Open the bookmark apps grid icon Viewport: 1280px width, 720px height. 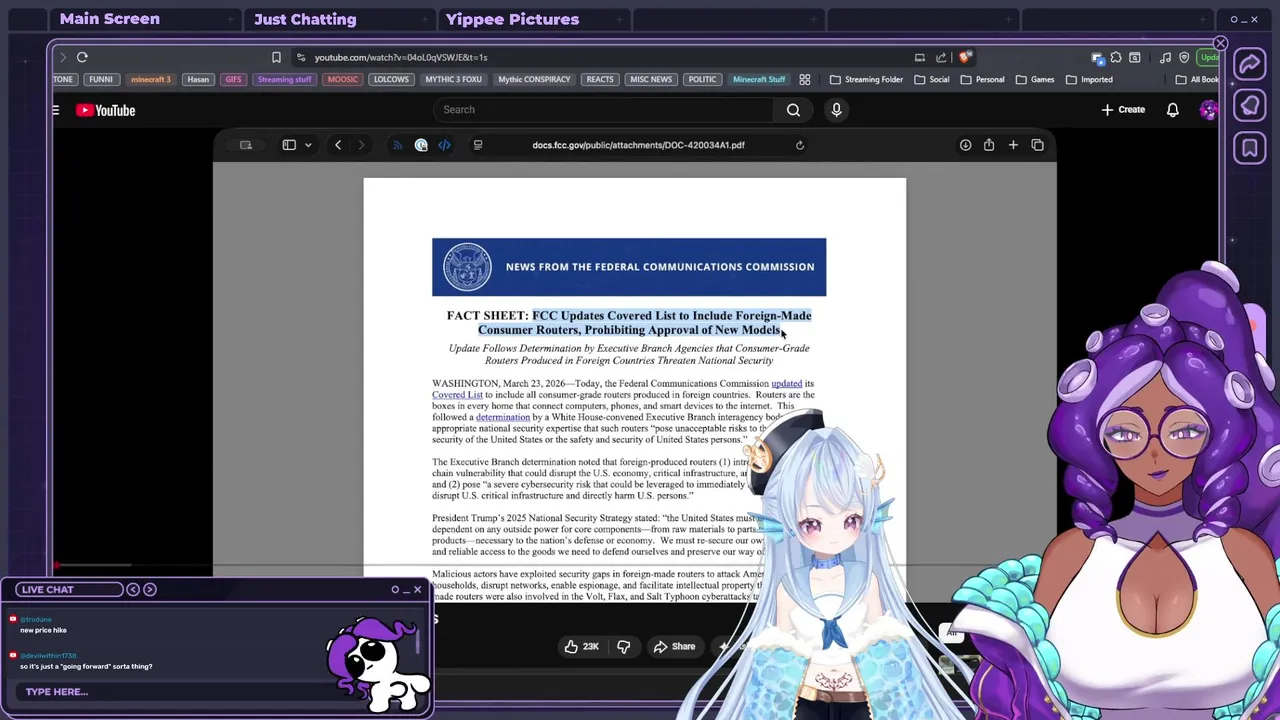805,79
